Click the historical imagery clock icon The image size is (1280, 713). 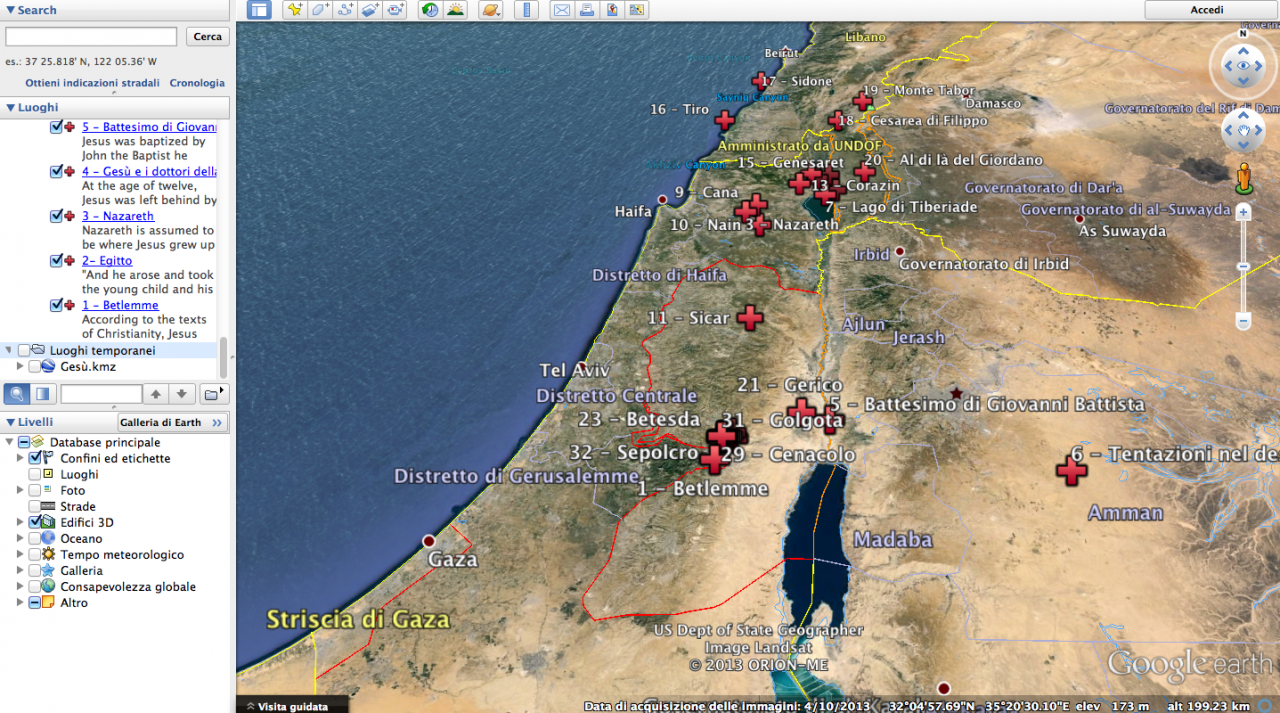(x=430, y=10)
